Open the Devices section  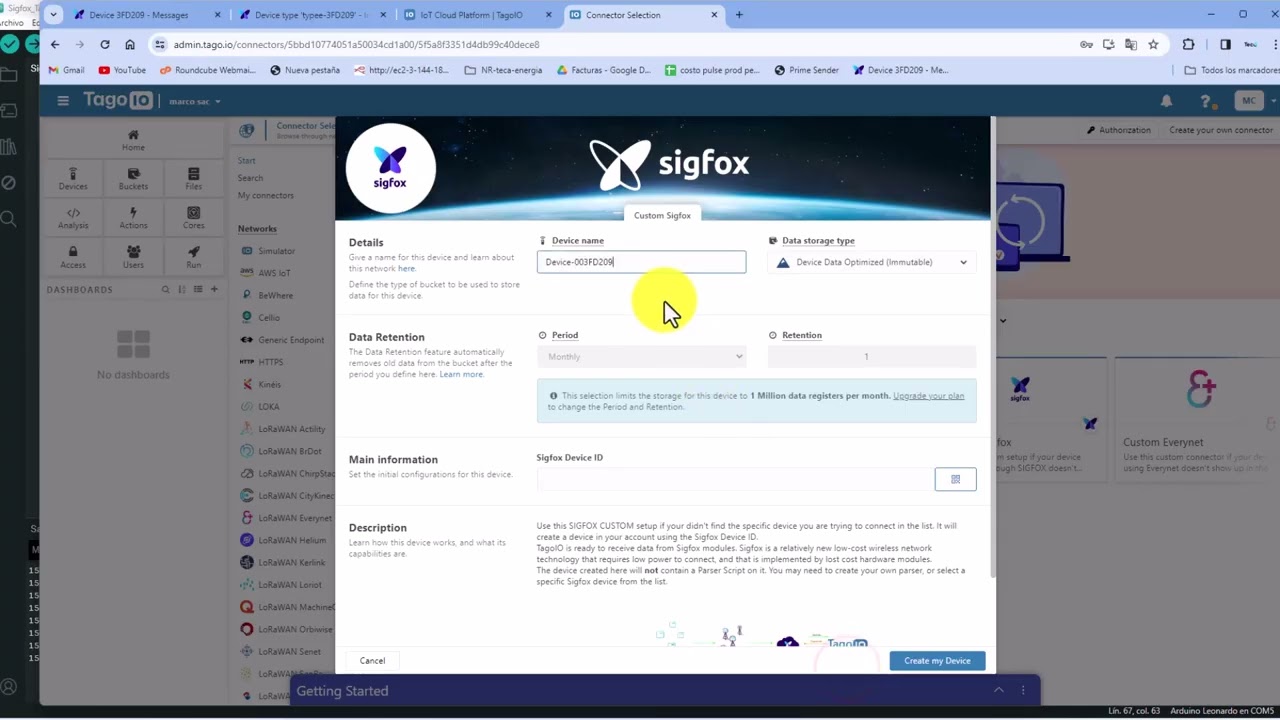coord(73,179)
